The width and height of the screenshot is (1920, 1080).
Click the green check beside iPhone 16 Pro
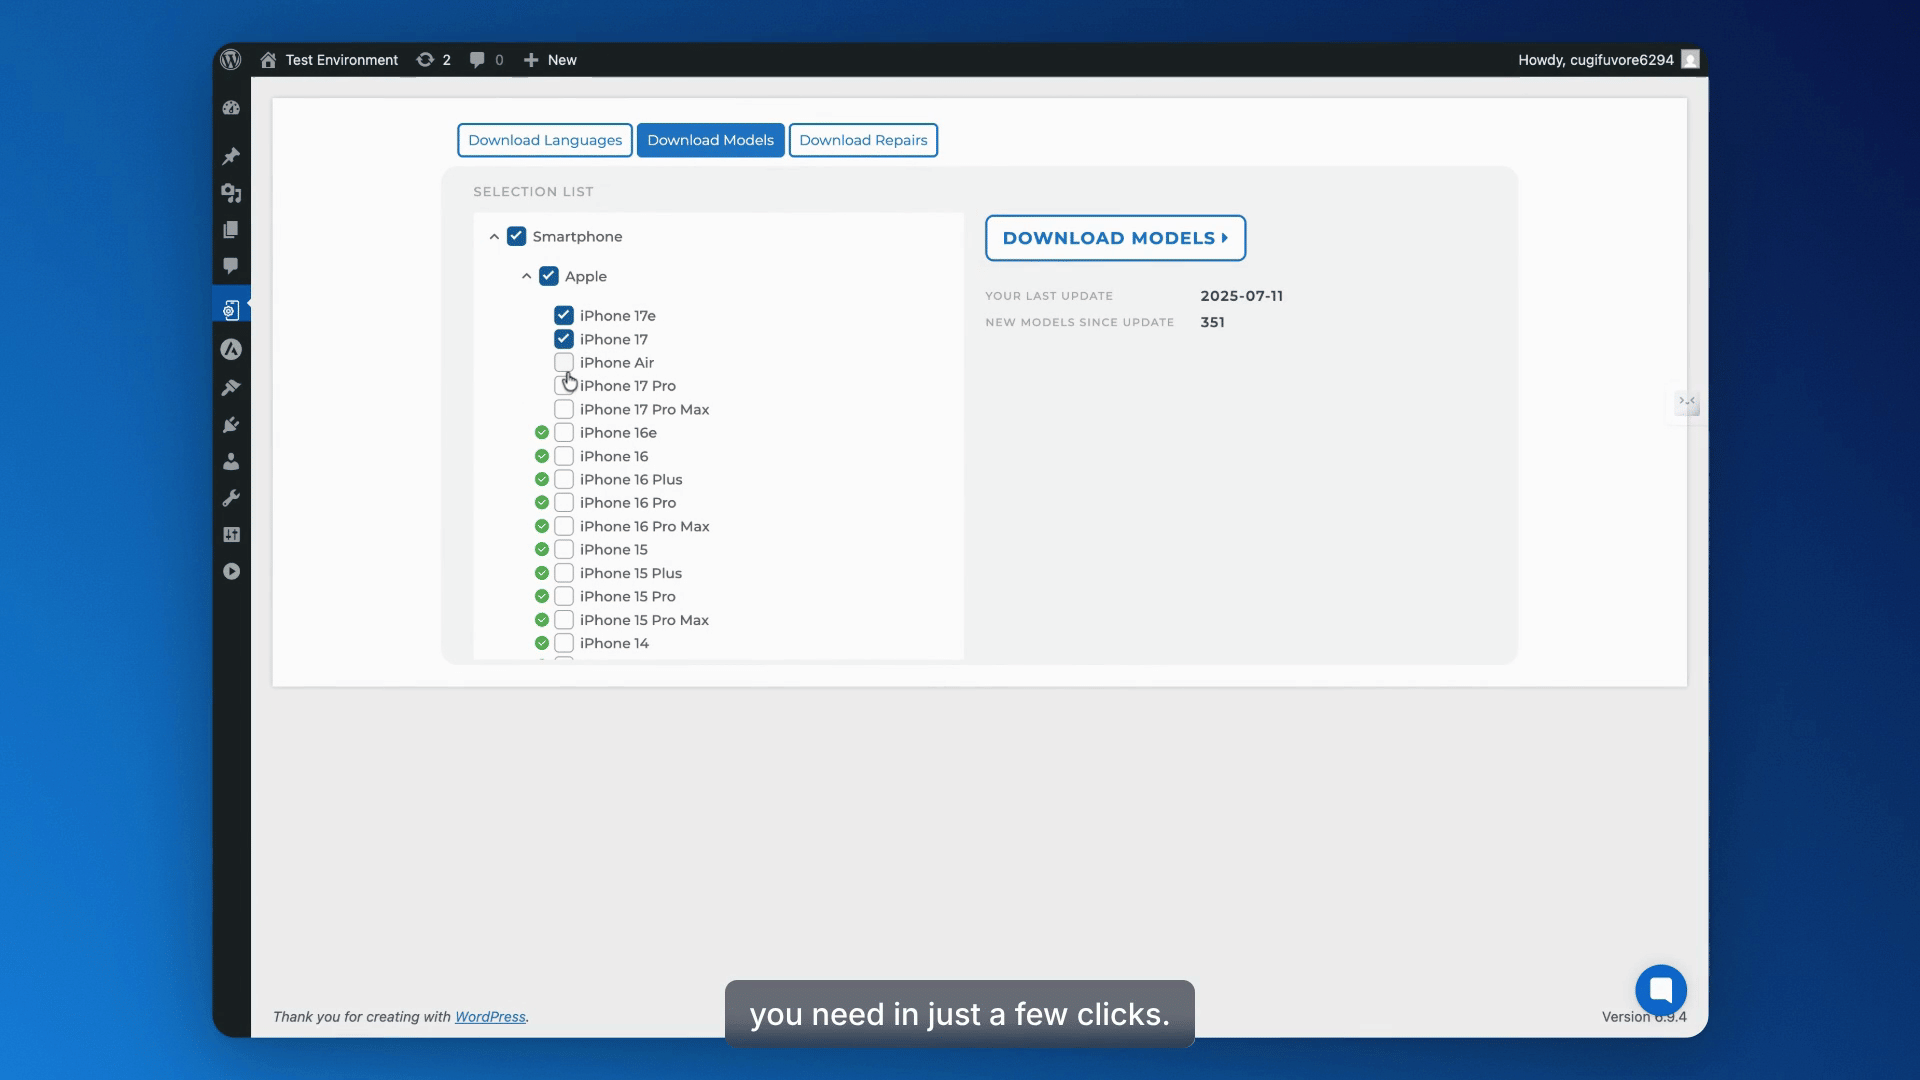pyautogui.click(x=542, y=503)
